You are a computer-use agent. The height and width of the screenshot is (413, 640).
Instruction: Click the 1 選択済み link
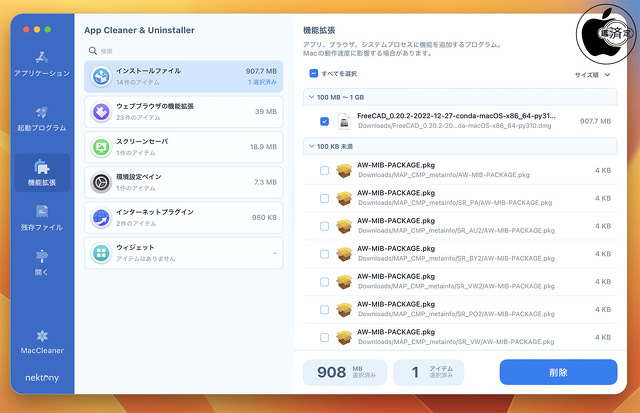click(x=262, y=82)
